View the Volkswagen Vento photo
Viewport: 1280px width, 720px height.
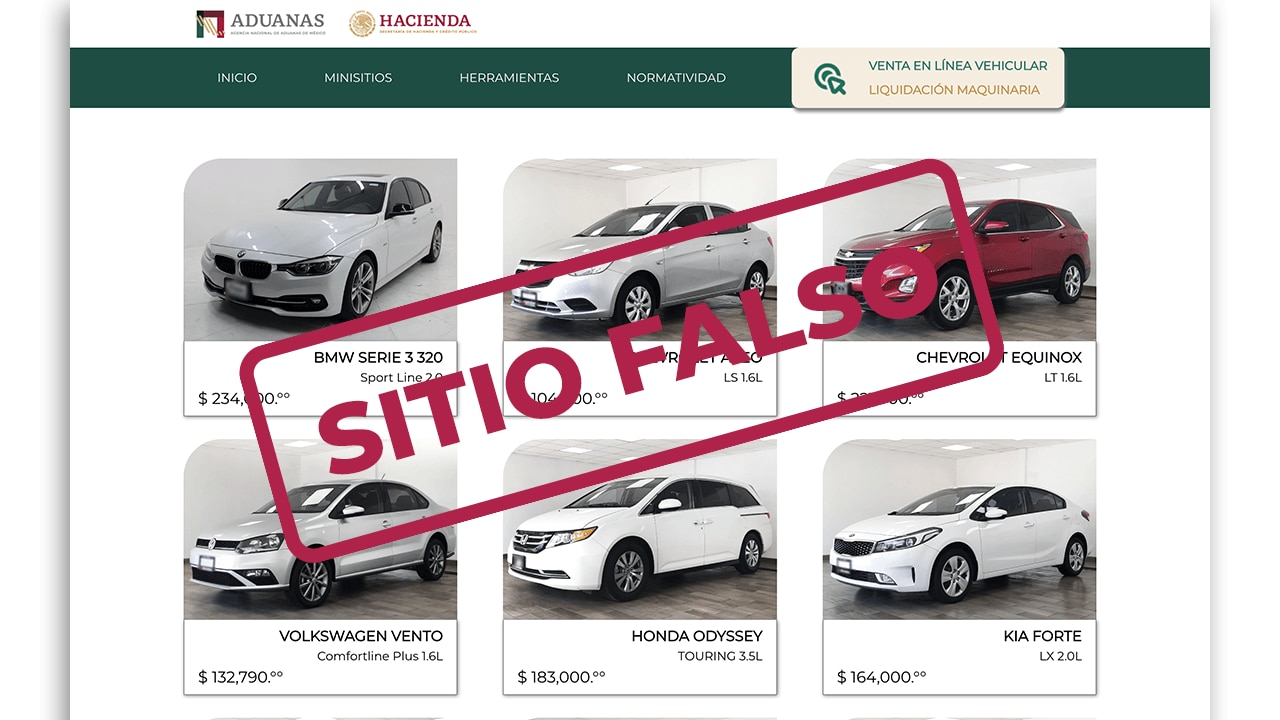pos(320,530)
